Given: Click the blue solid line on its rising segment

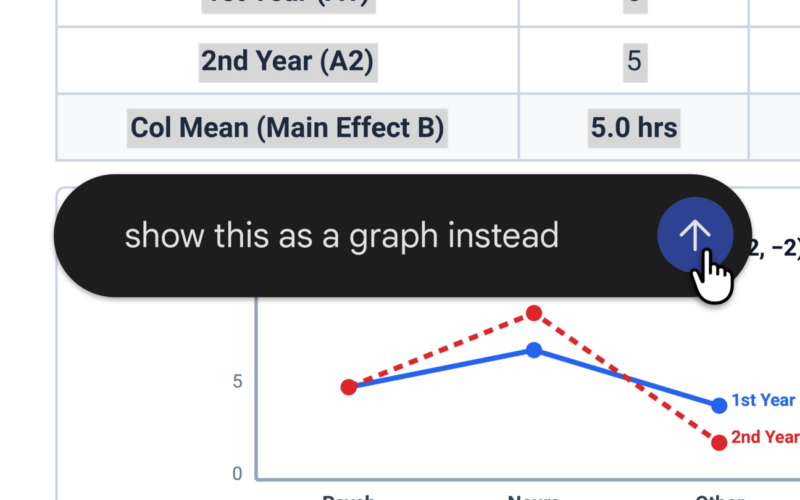Looking at the screenshot, I should tap(441, 368).
